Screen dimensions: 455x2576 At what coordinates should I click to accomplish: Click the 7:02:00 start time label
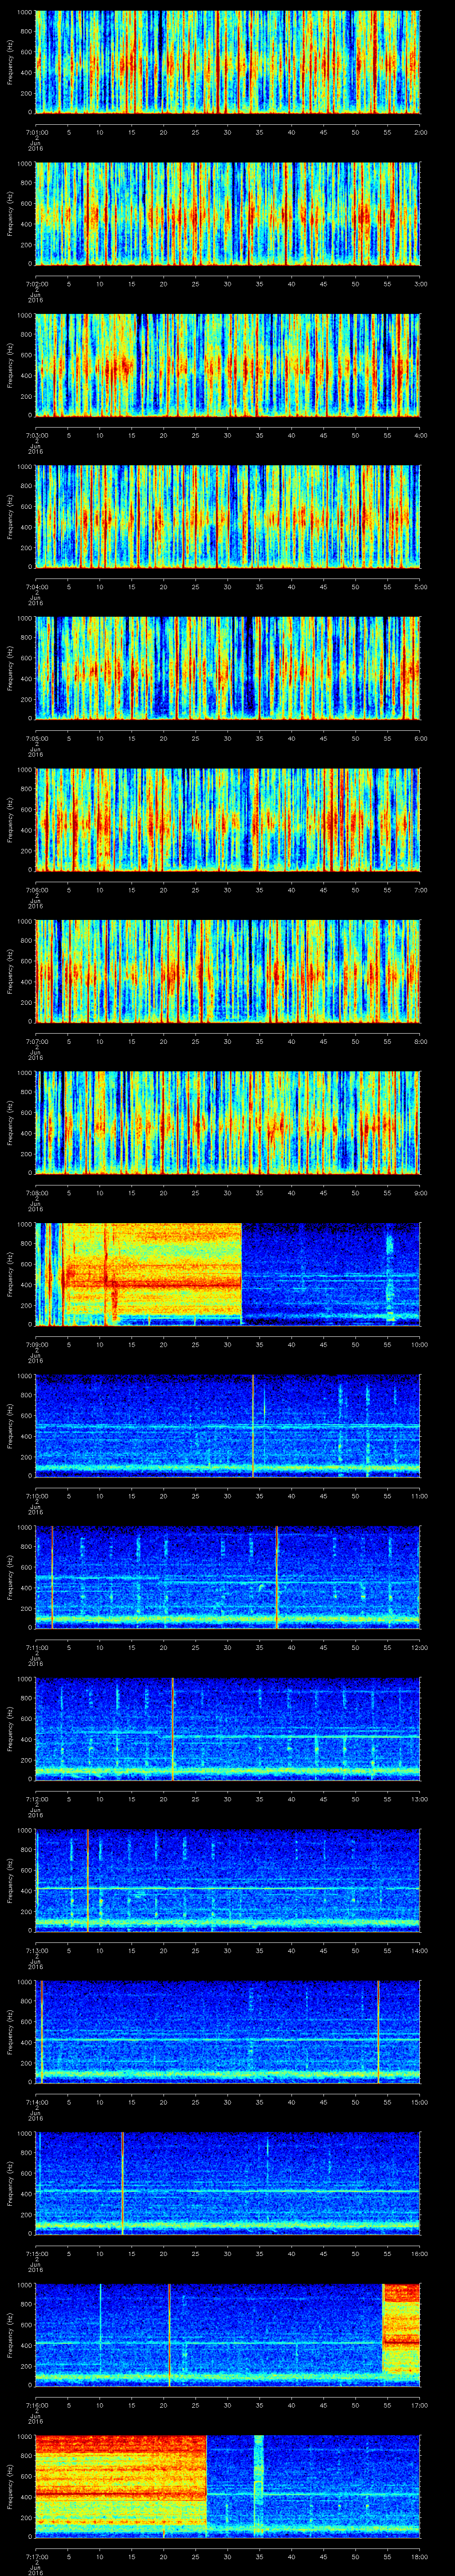pos(36,284)
